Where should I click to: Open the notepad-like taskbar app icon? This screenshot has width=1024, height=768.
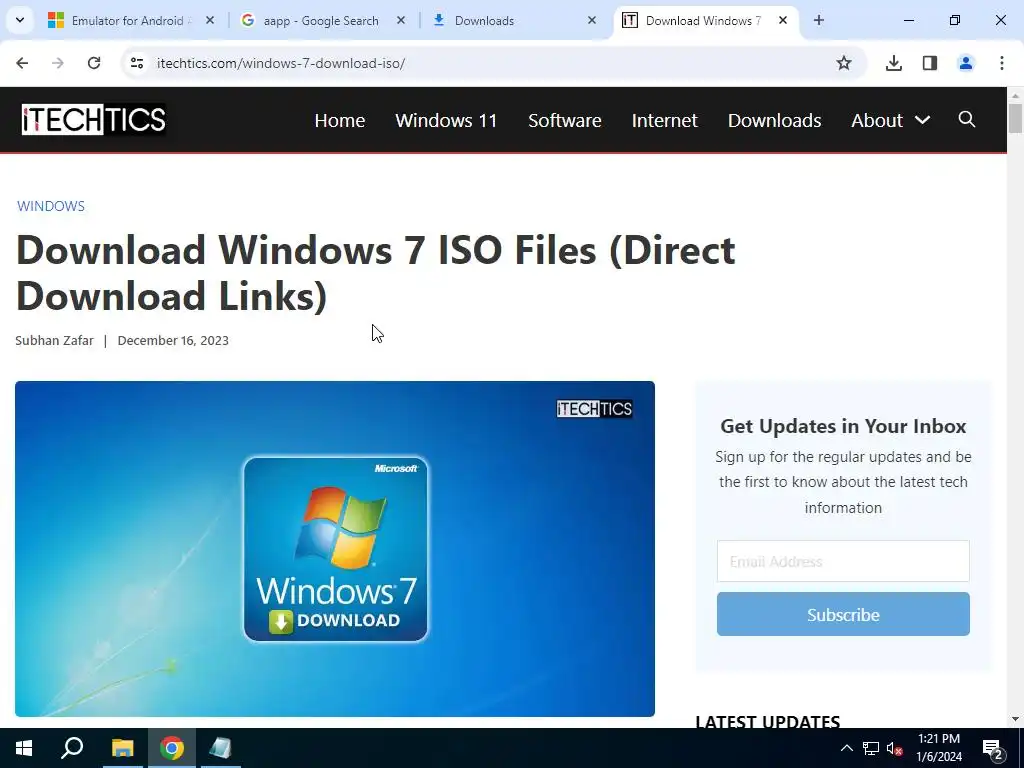[x=221, y=748]
